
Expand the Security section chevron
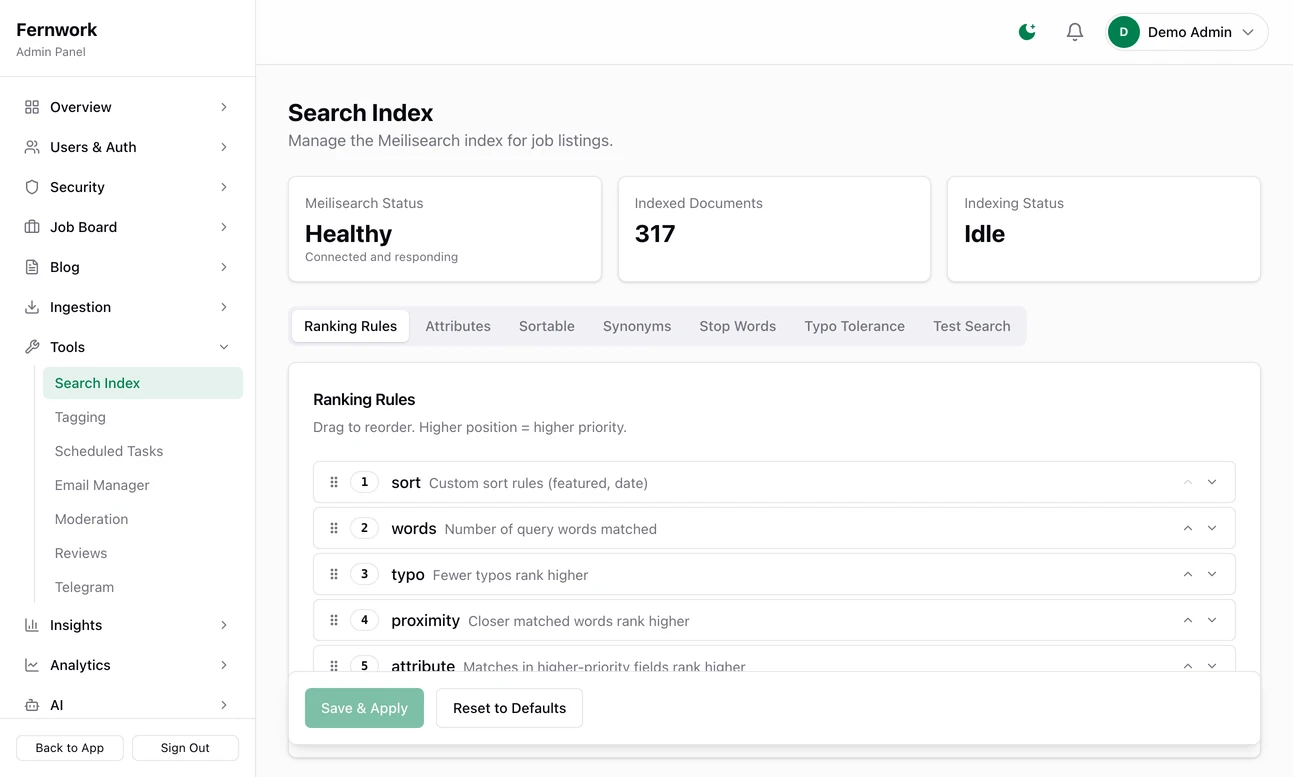tap(224, 187)
